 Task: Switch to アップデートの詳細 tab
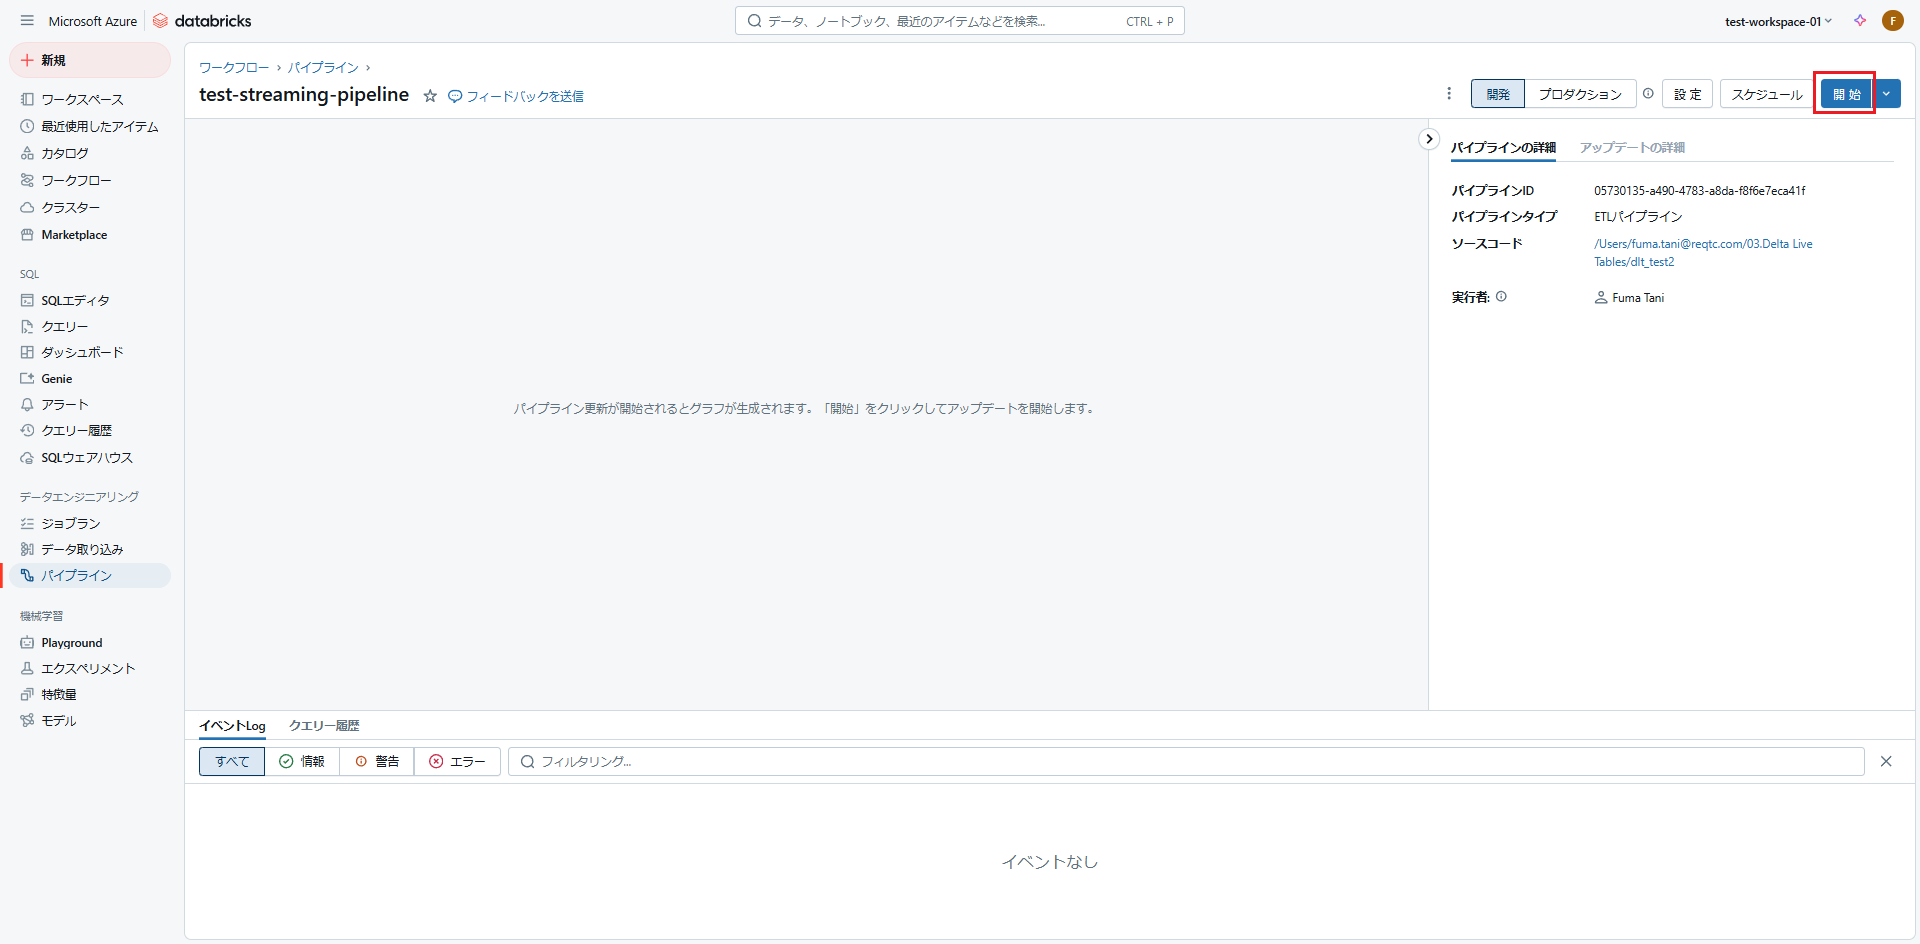coord(1632,147)
